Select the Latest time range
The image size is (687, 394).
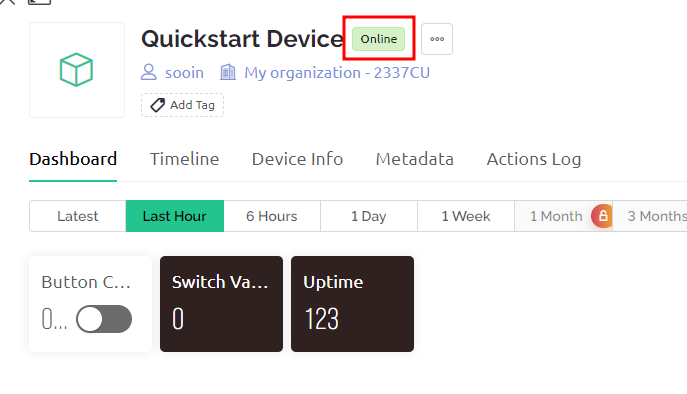click(78, 216)
